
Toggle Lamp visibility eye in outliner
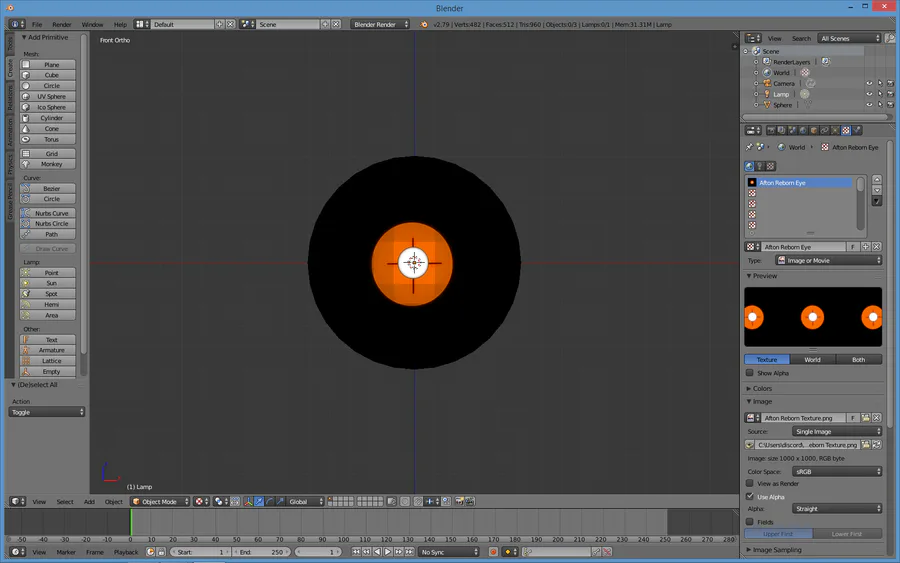(x=869, y=94)
